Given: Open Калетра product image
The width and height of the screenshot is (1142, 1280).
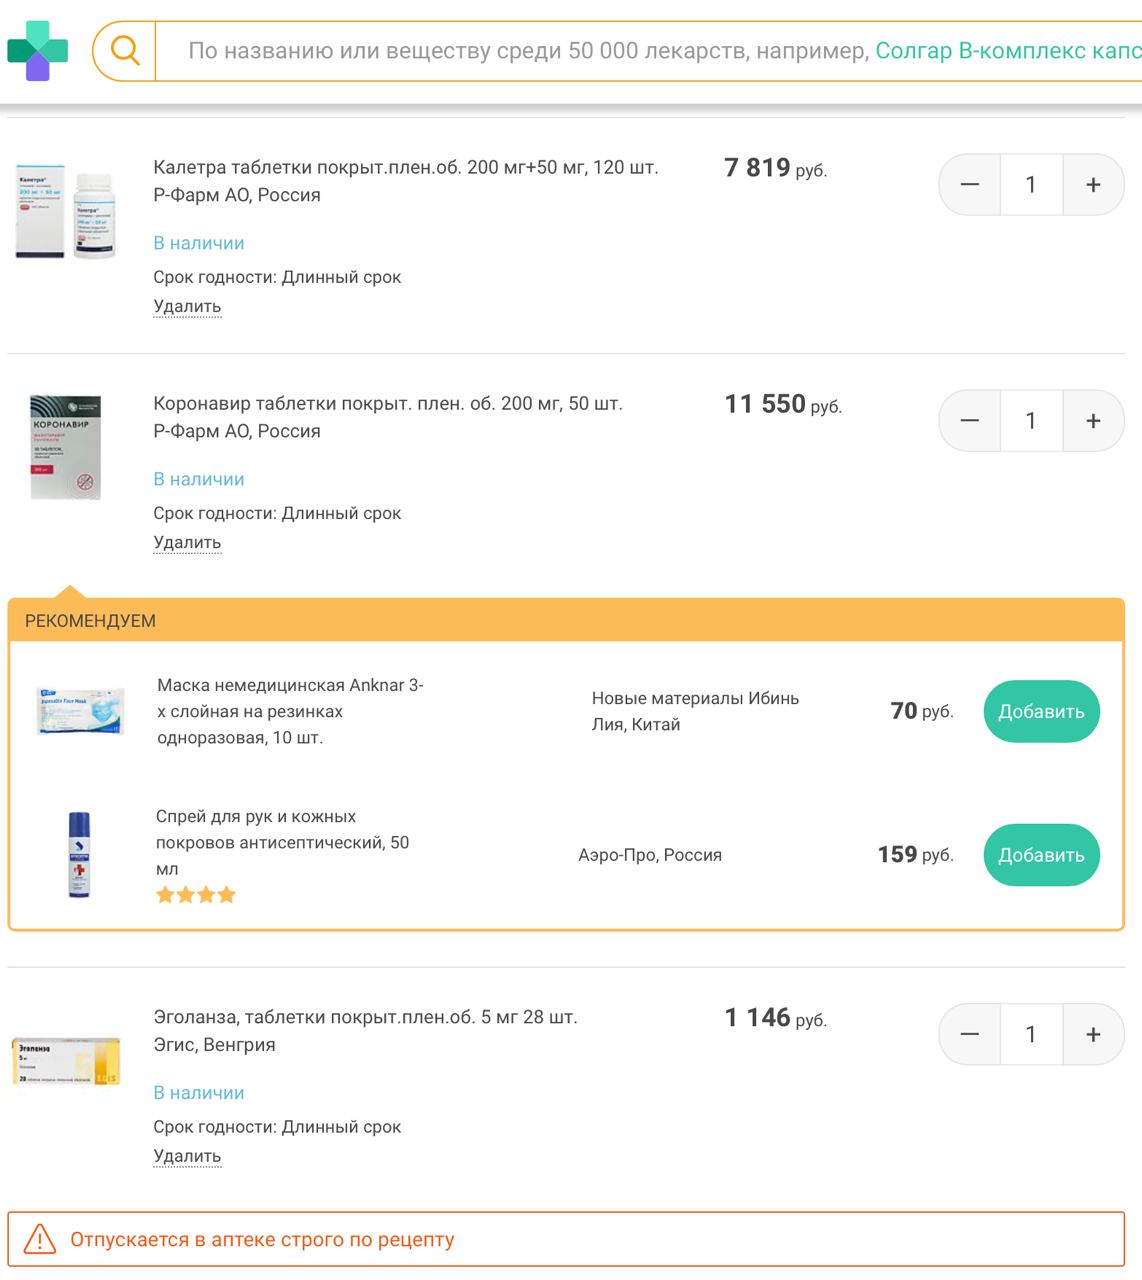Looking at the screenshot, I should coord(66,213).
